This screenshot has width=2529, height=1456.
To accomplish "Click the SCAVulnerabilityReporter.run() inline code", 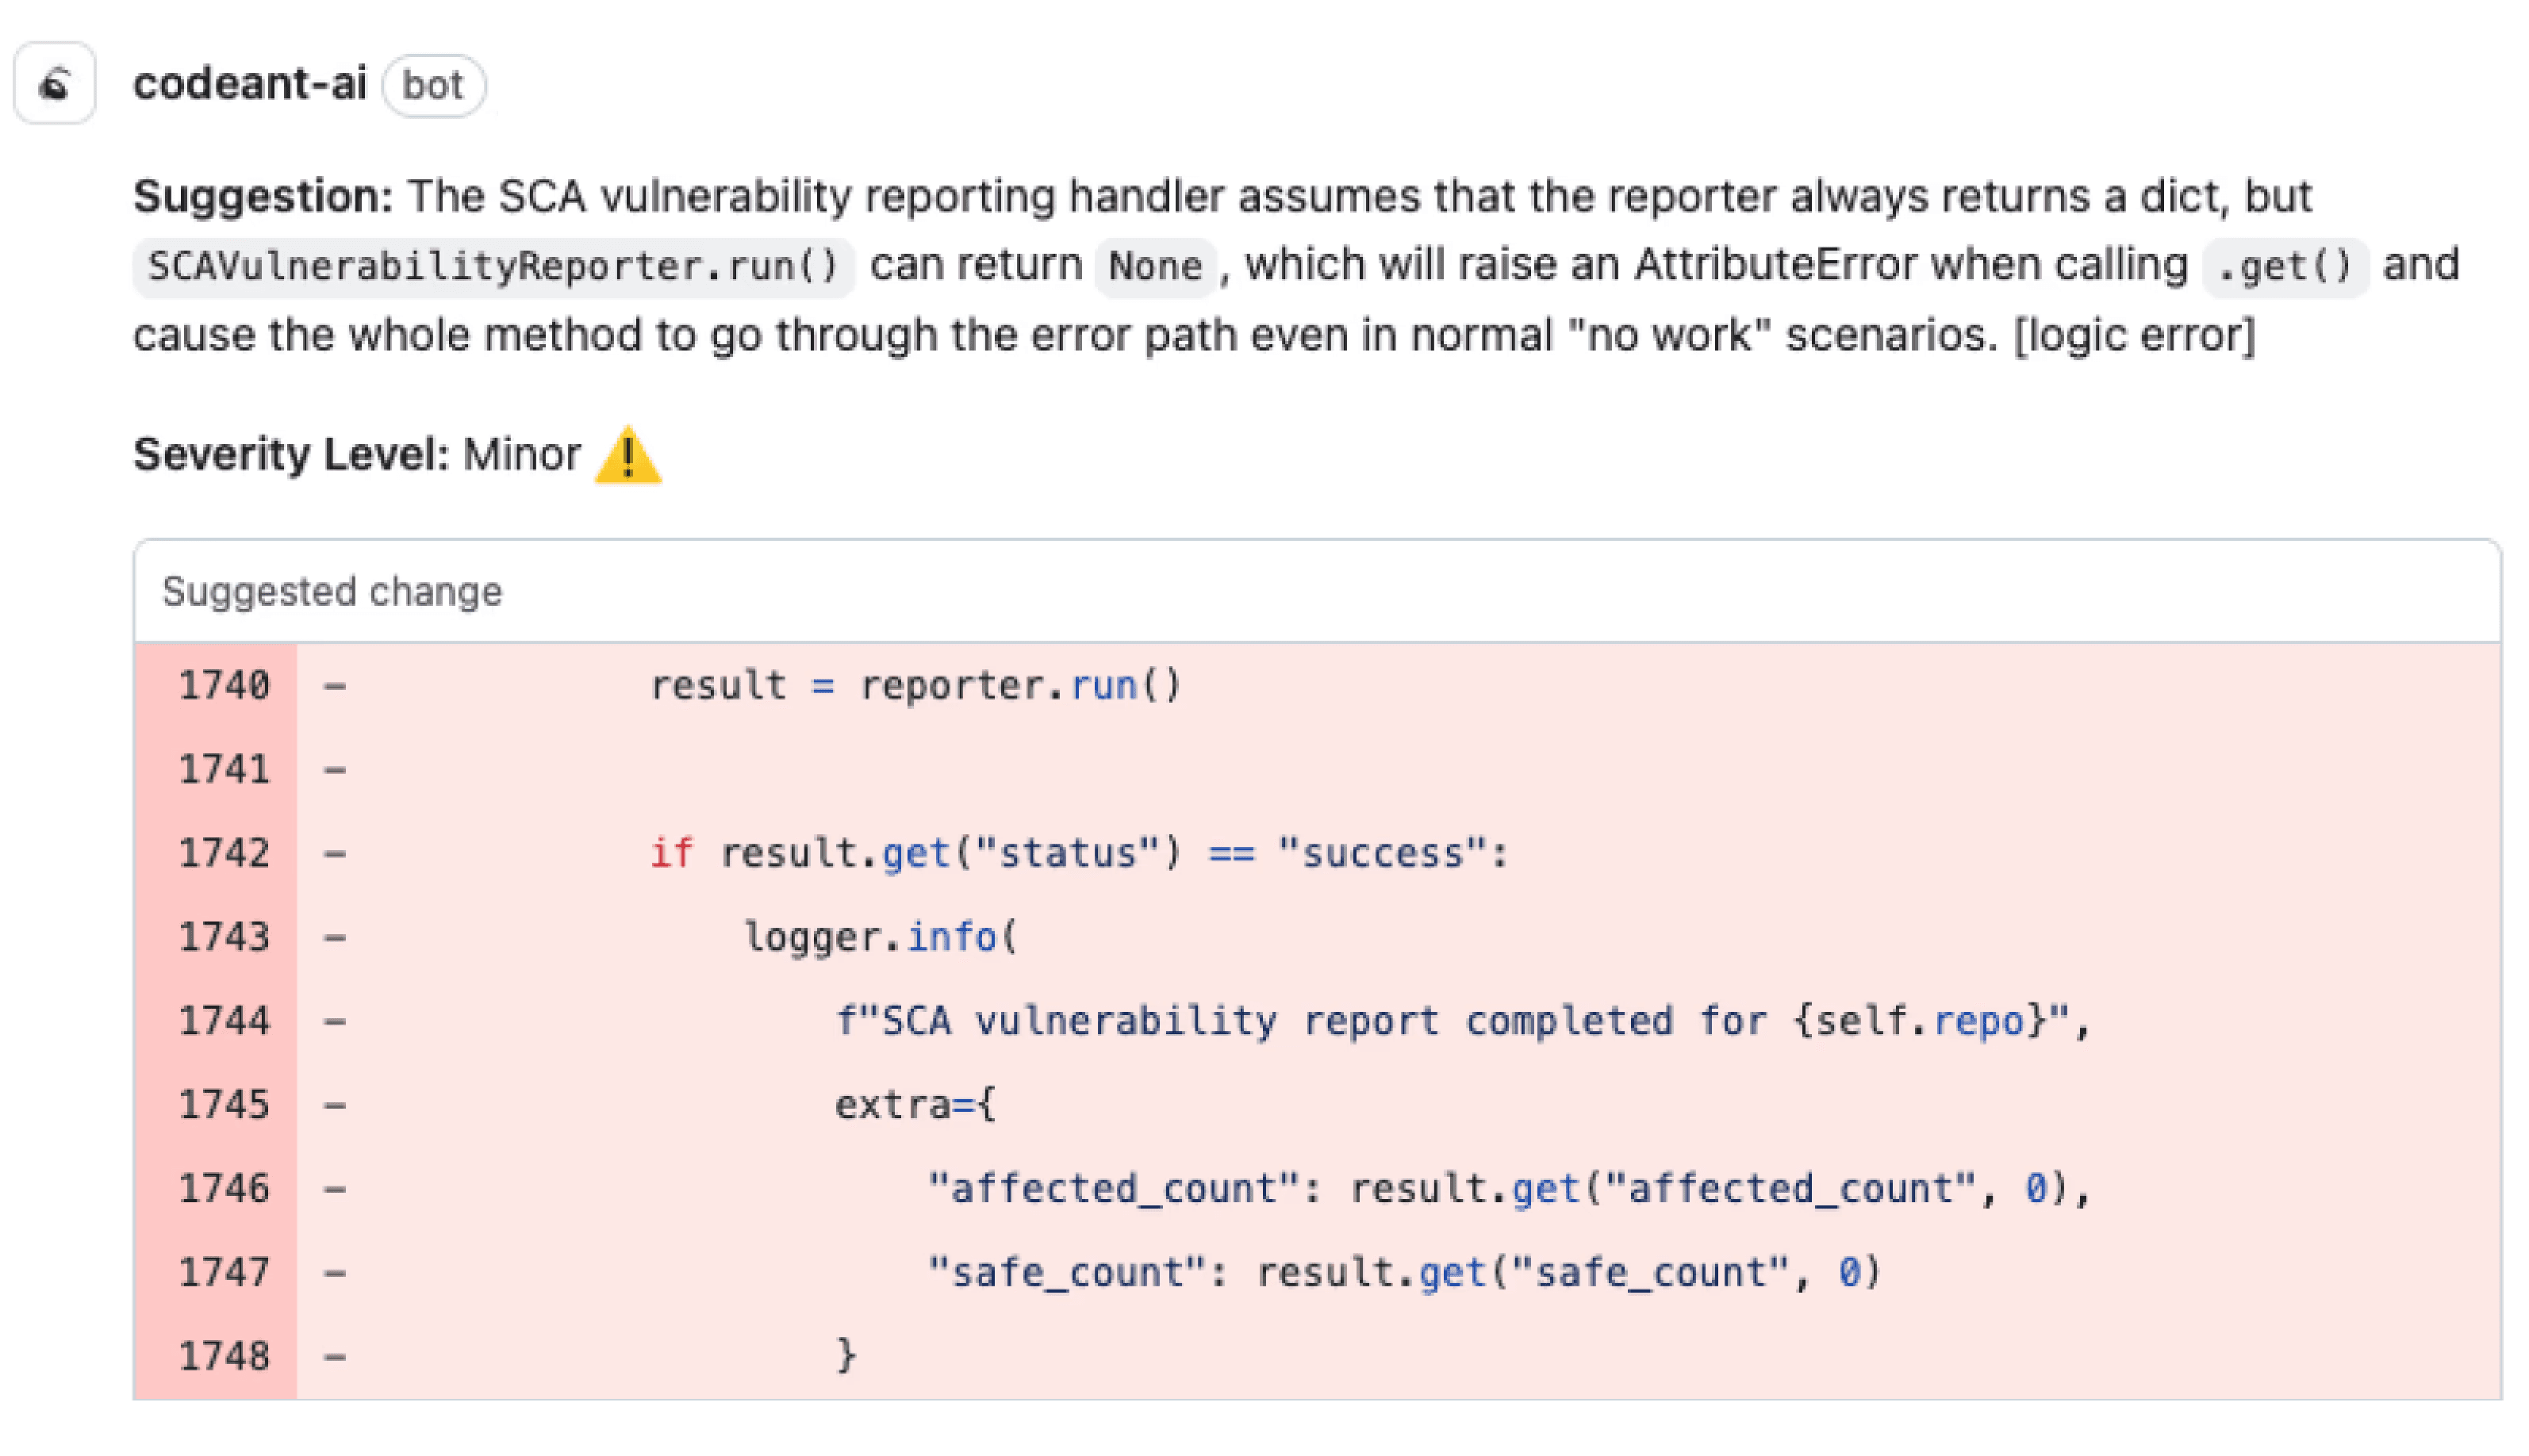I will point(492,265).
